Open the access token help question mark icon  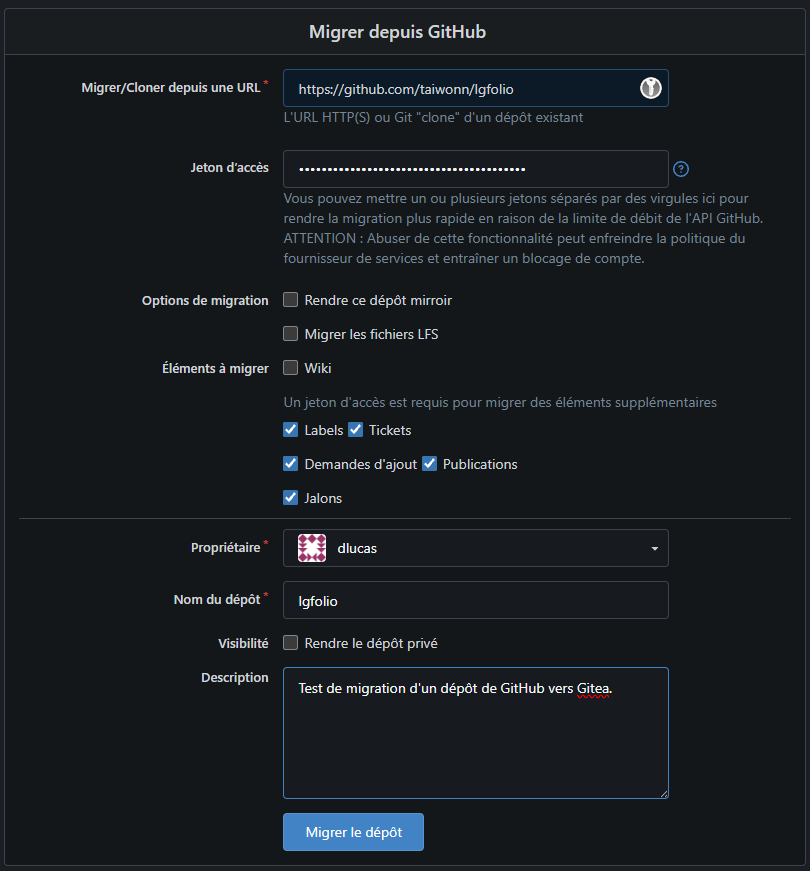point(681,169)
